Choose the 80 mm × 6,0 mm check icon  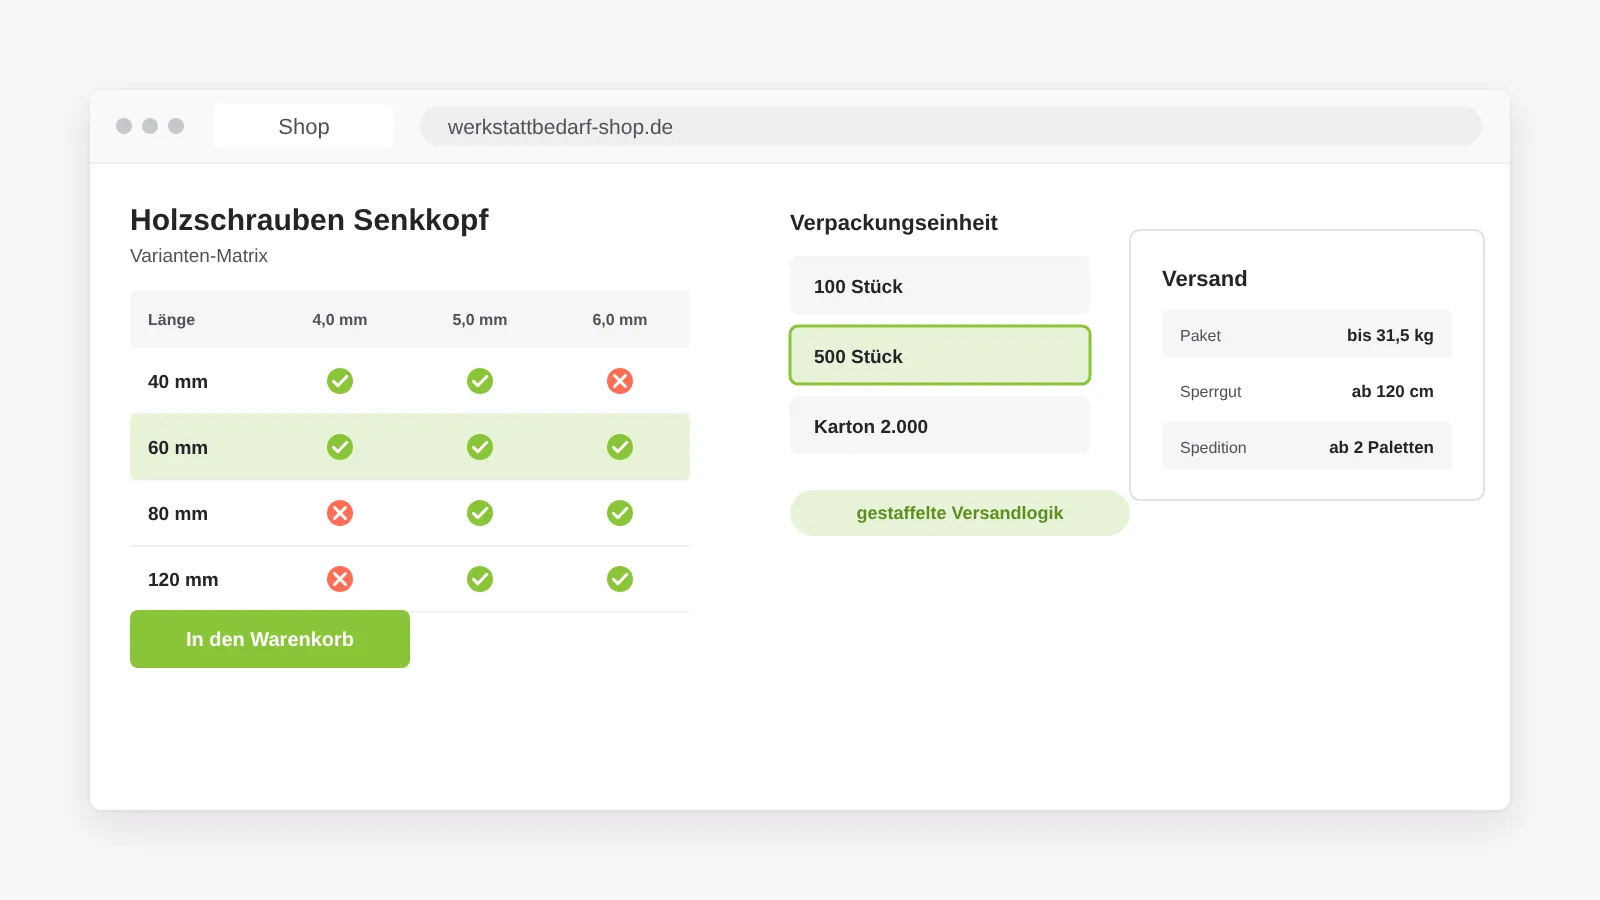tap(620, 513)
